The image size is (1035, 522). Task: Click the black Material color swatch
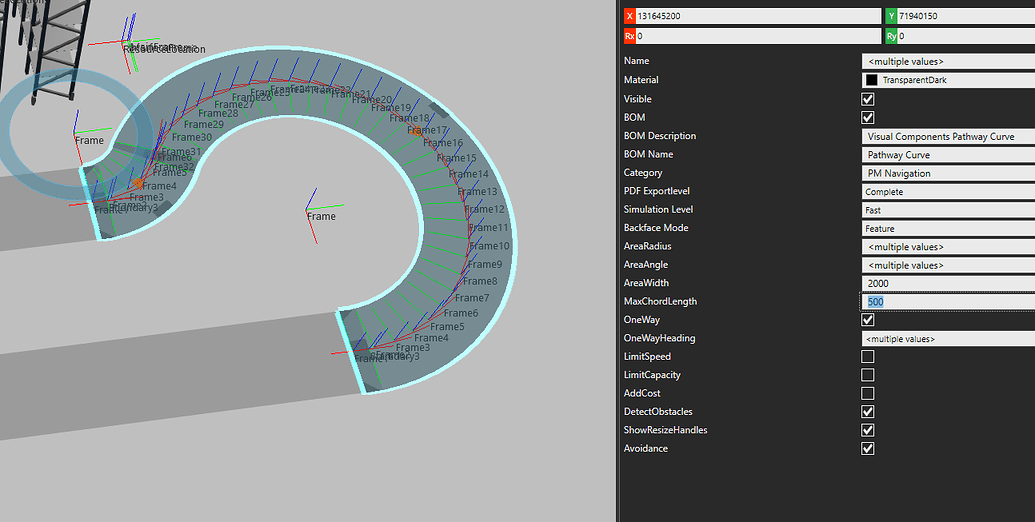coord(871,80)
